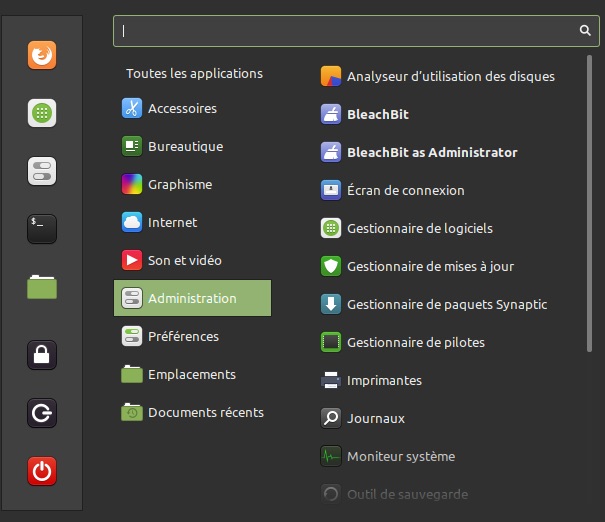Click the applications list vertical scrollbar
Screen dimensions: 605x522
pos(590,200)
